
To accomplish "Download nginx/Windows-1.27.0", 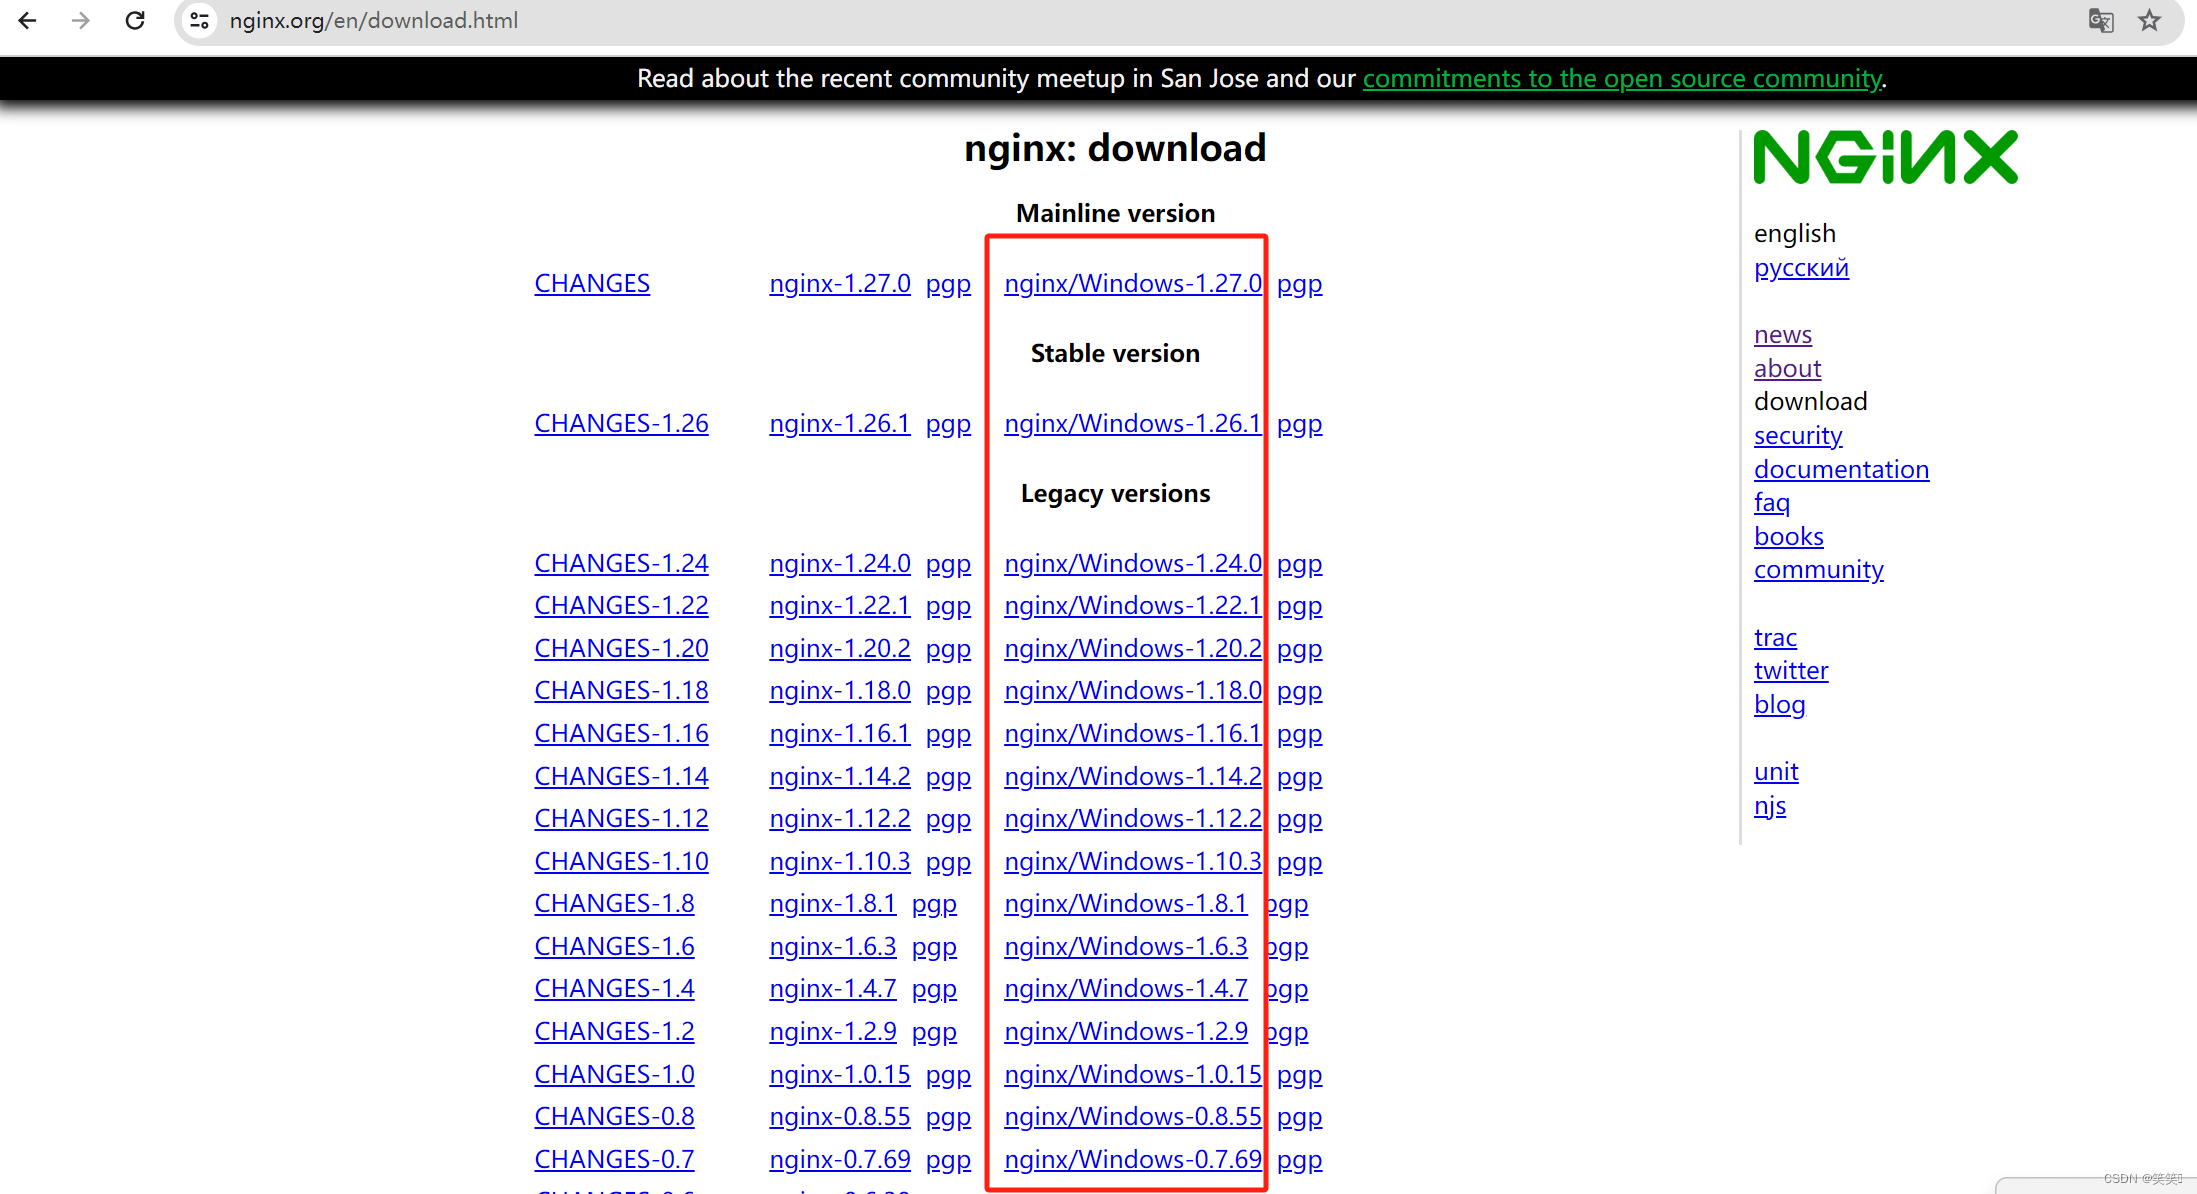I will coord(1133,283).
